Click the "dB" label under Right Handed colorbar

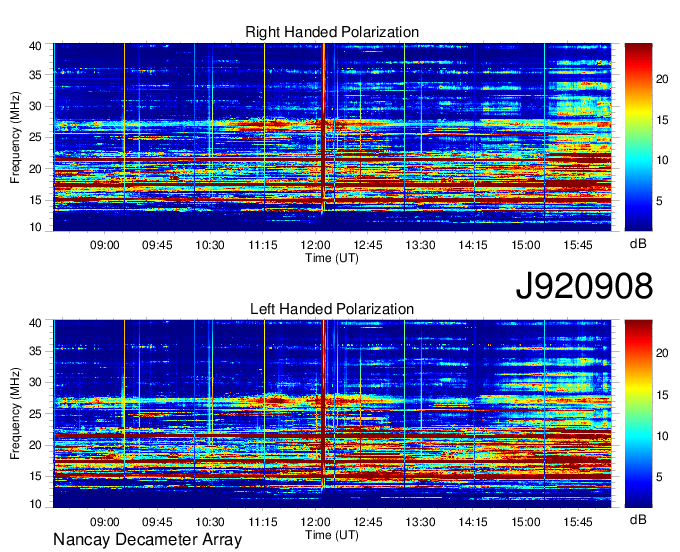point(638,243)
